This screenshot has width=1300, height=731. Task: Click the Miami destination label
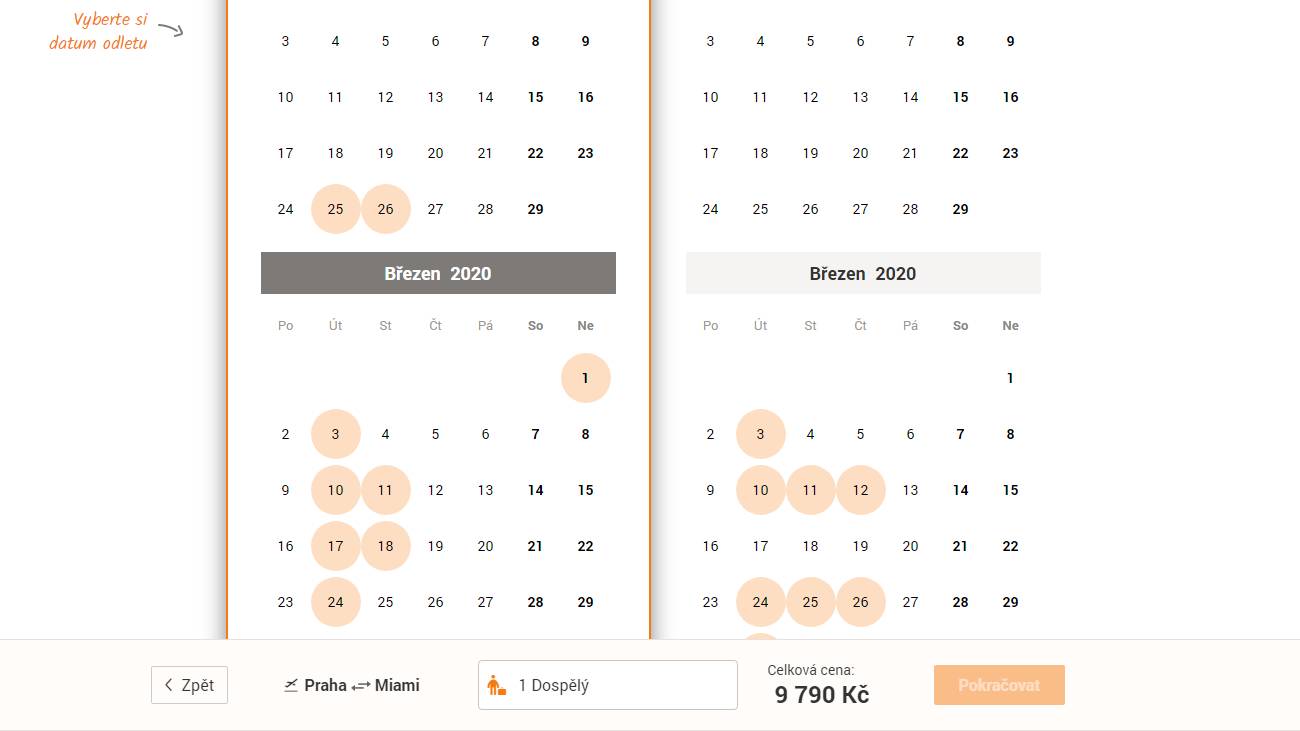click(397, 685)
